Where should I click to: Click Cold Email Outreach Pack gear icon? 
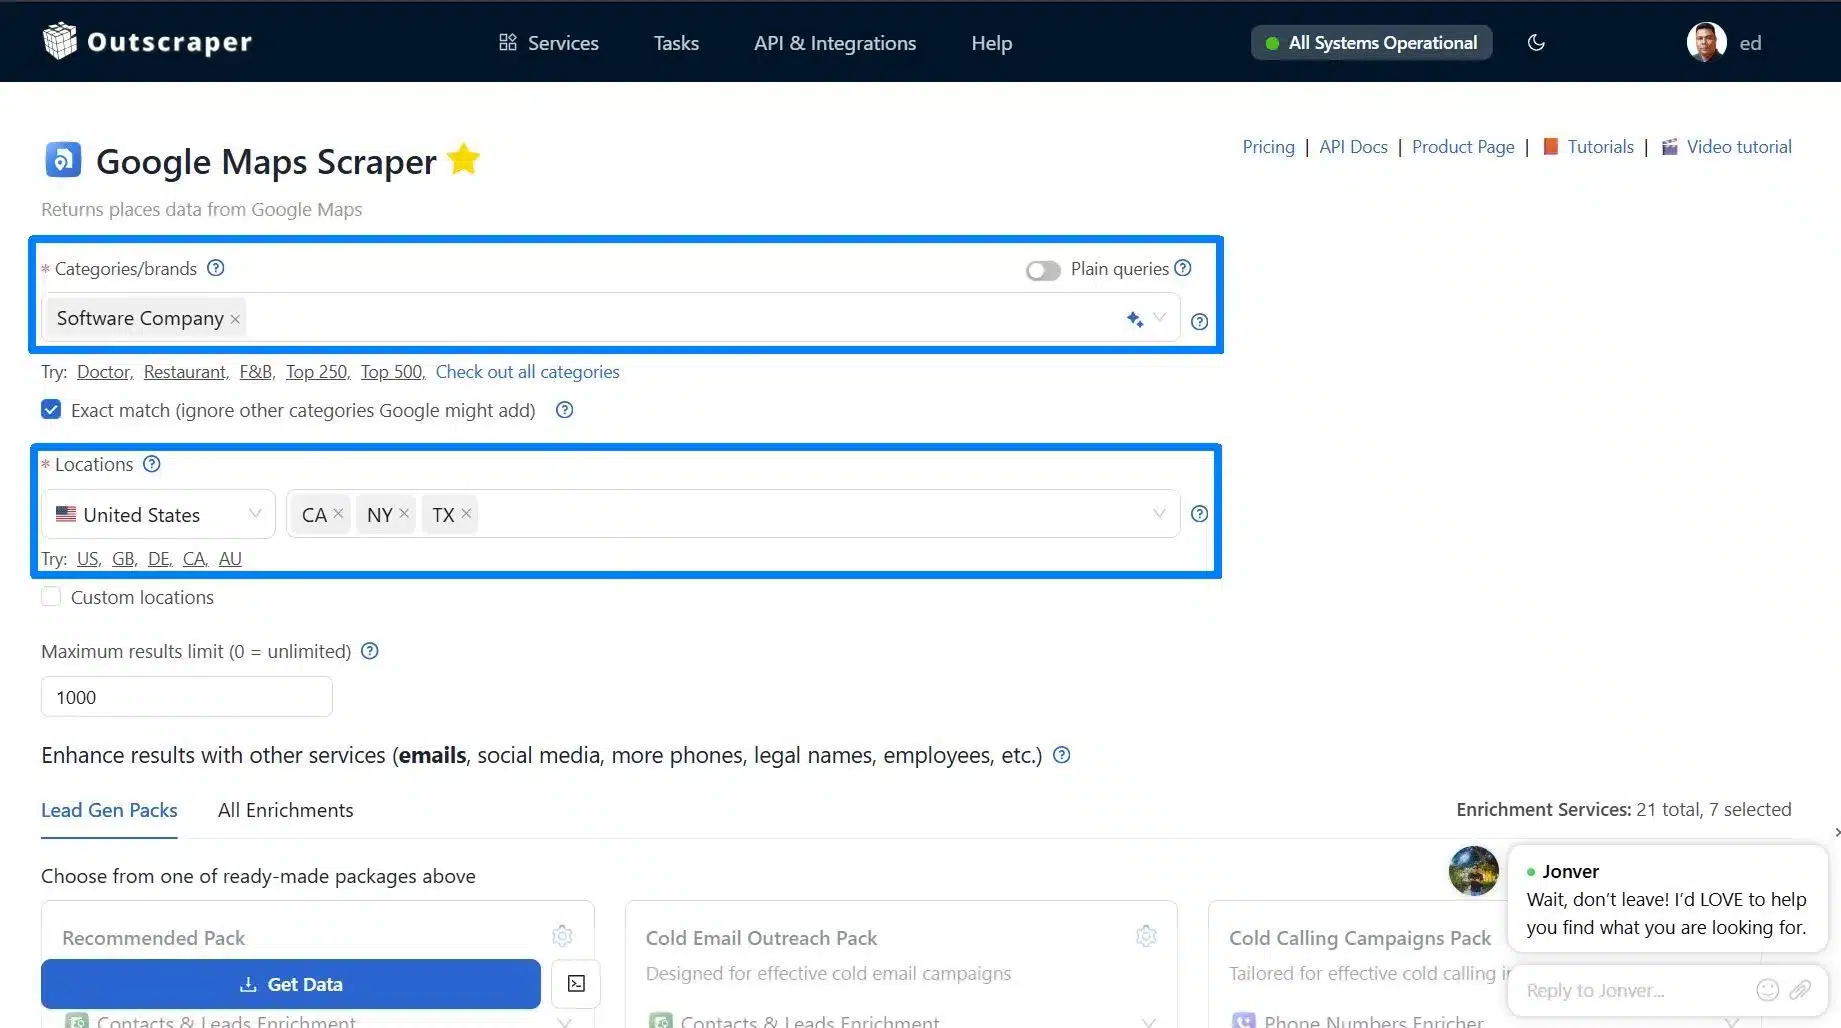(1146, 936)
